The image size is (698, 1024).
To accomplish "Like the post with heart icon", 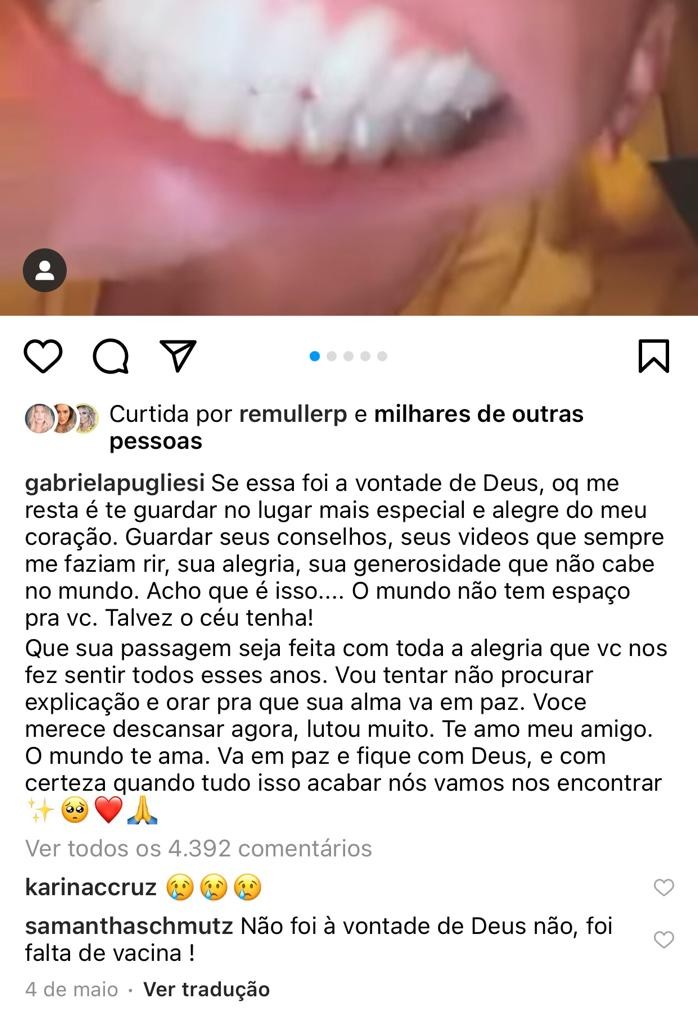I will click(43, 356).
